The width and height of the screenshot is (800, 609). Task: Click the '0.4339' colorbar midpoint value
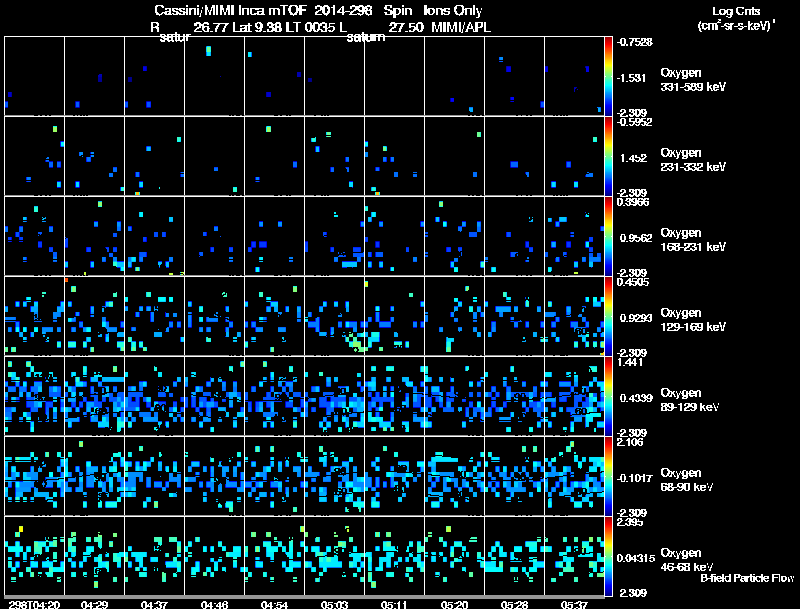coord(636,398)
